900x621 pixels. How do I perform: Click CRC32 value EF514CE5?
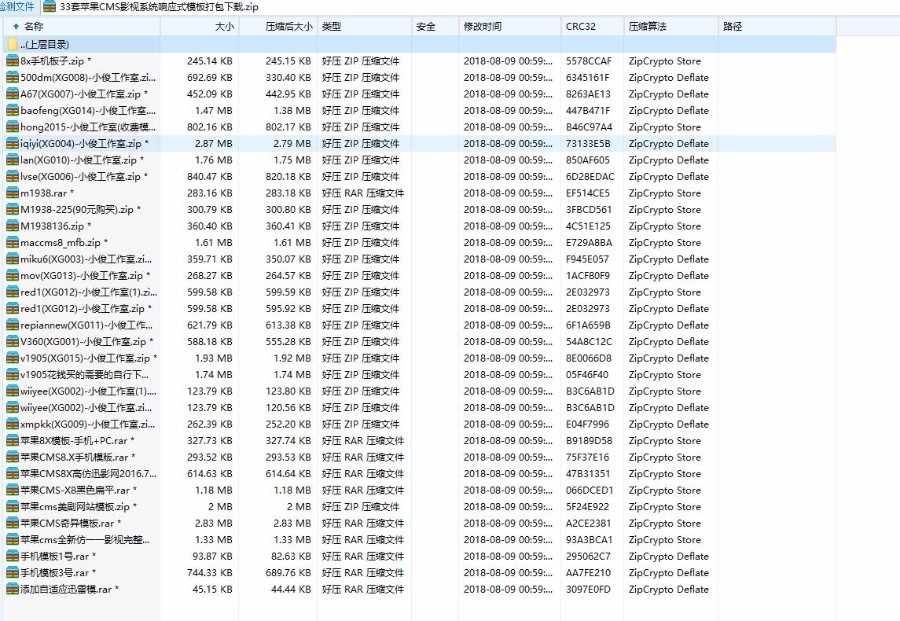[x=588, y=193]
